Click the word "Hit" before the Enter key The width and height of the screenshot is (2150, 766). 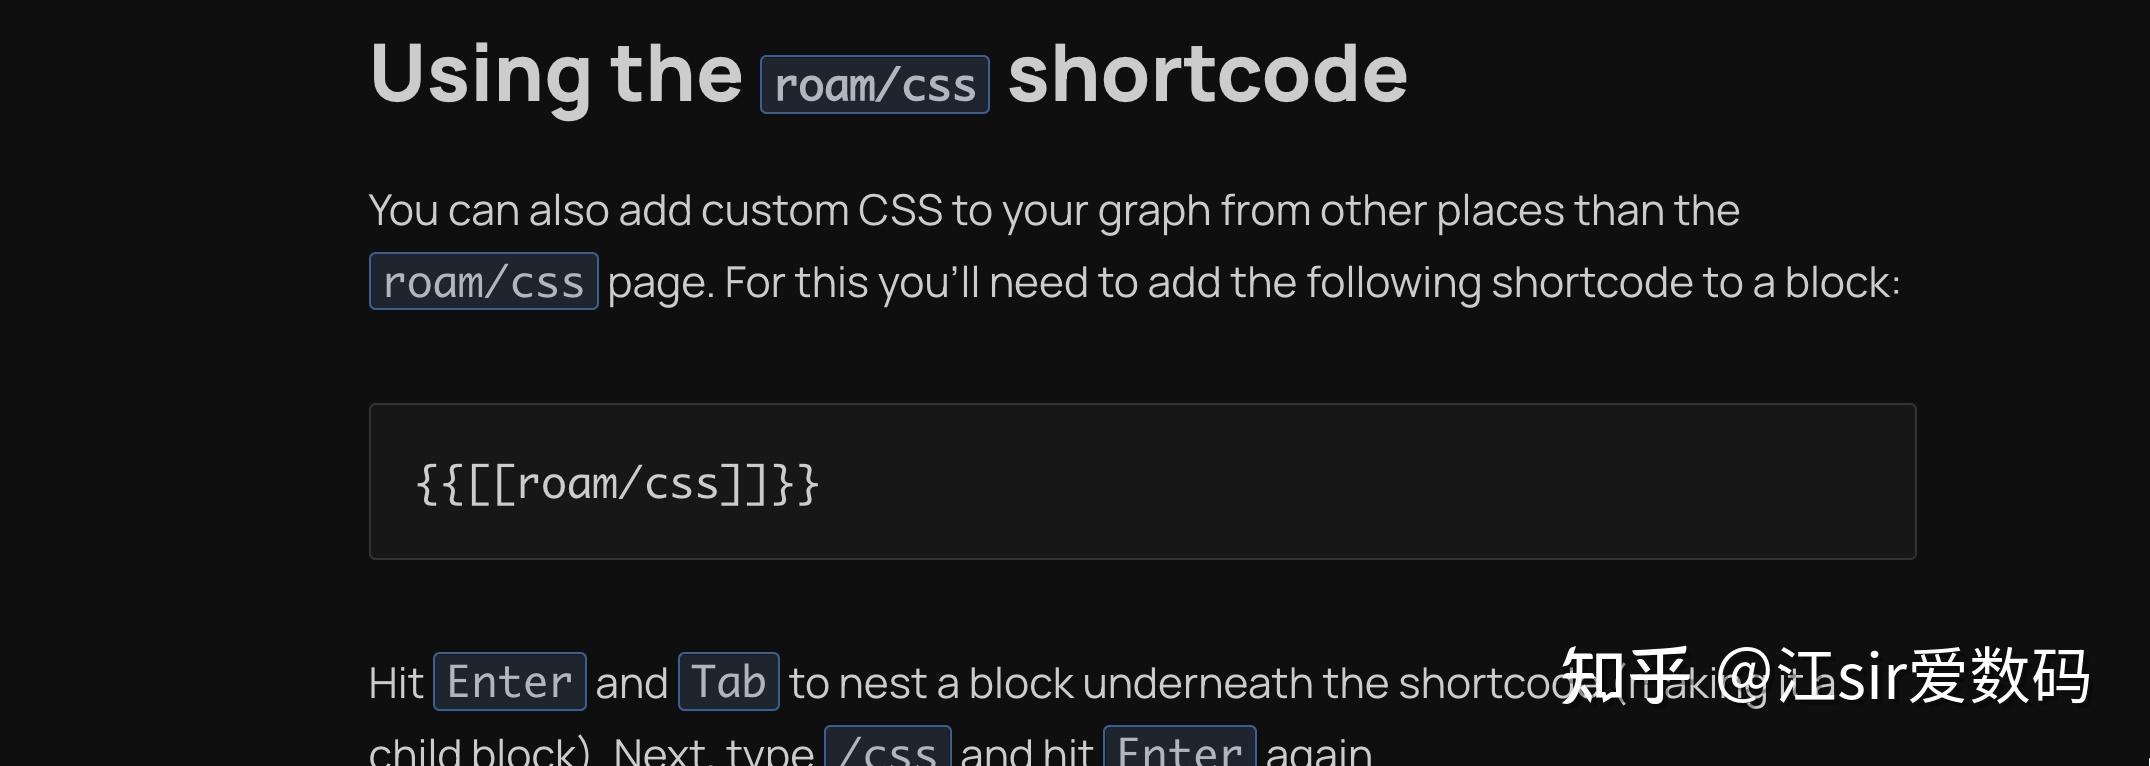[396, 684]
